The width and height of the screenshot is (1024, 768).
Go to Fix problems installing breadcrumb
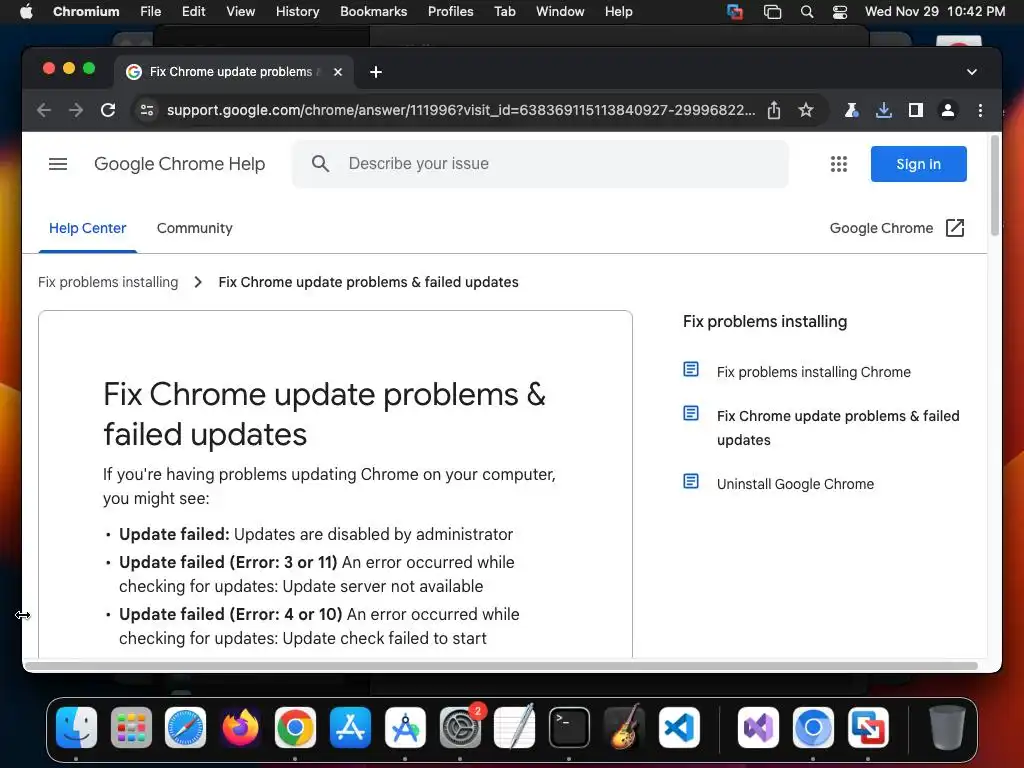(108, 282)
